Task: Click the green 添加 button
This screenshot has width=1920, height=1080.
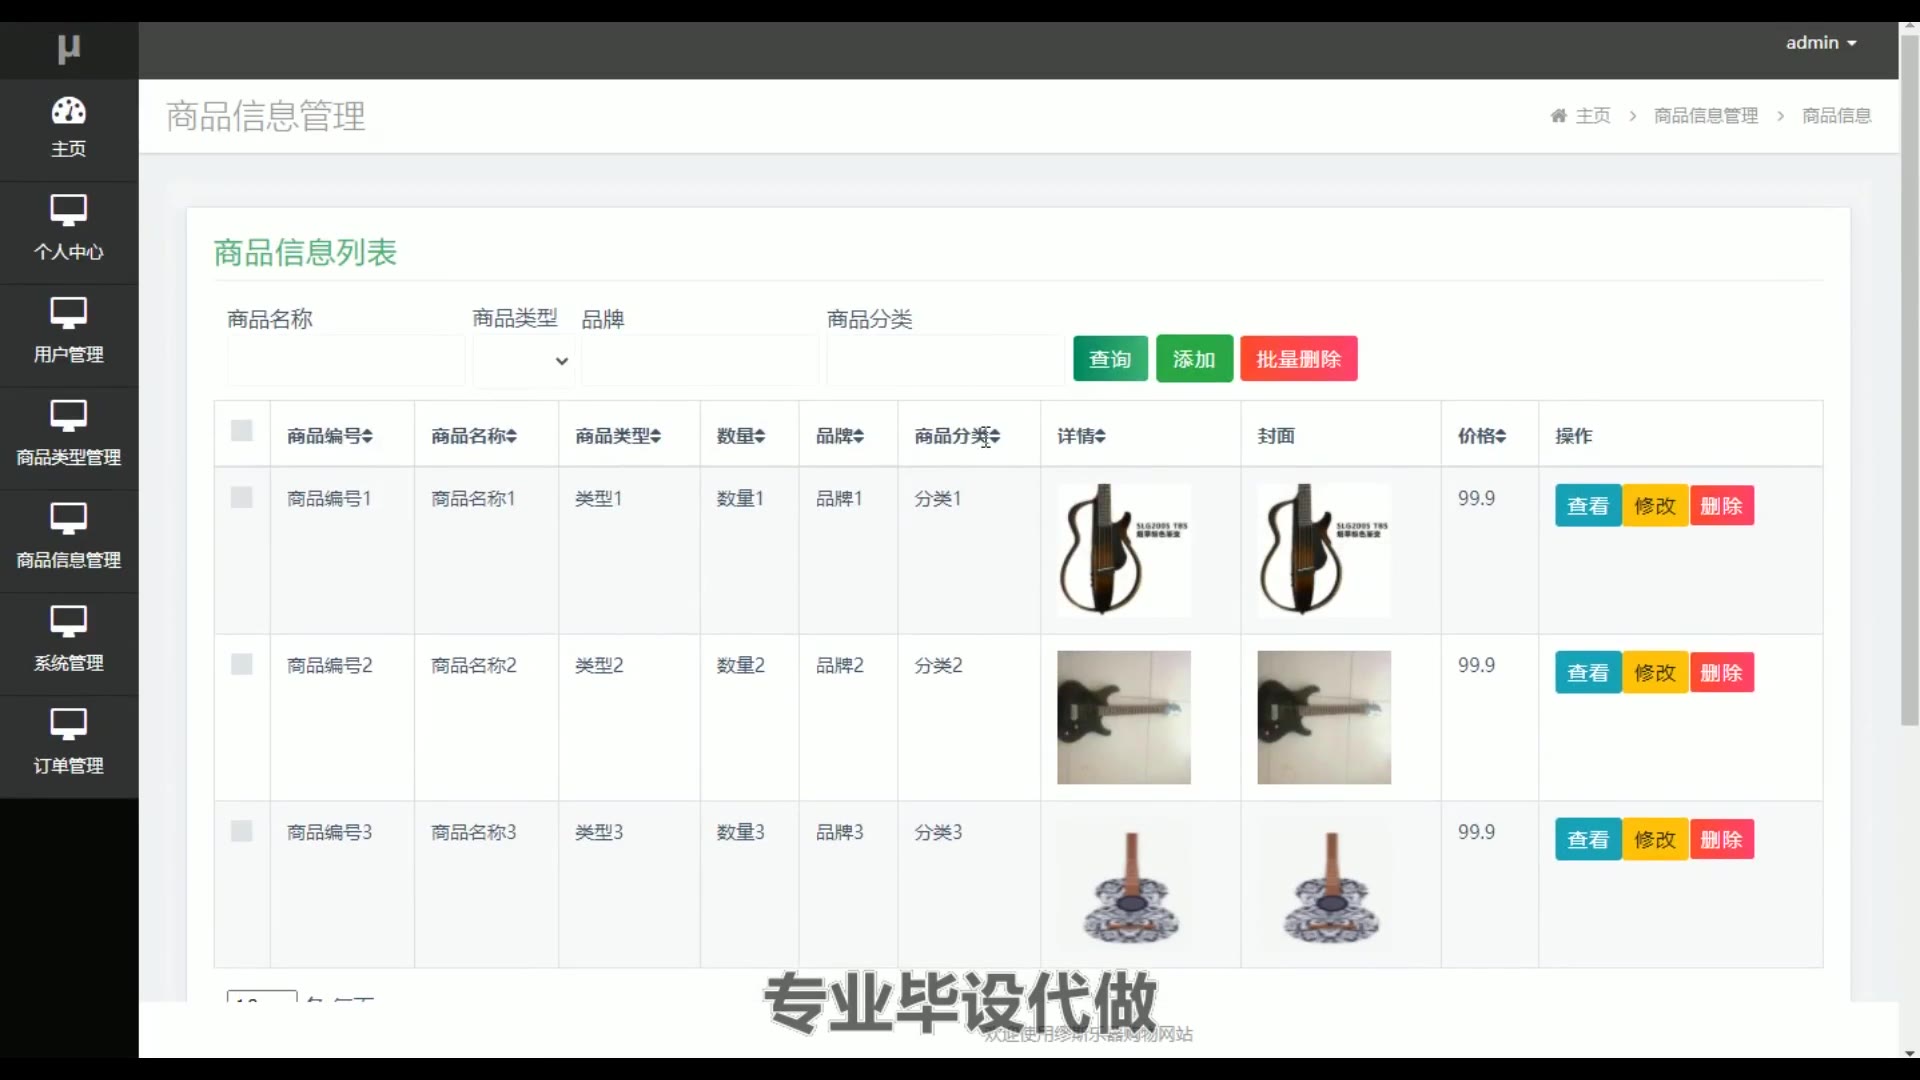Action: click(1194, 359)
